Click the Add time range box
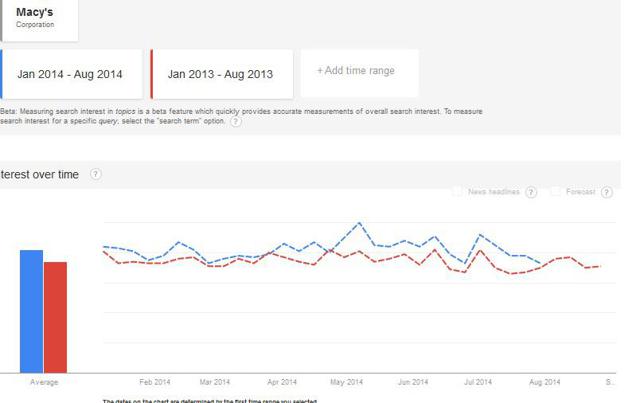Image resolution: width=640 pixels, height=403 pixels. [x=360, y=73]
